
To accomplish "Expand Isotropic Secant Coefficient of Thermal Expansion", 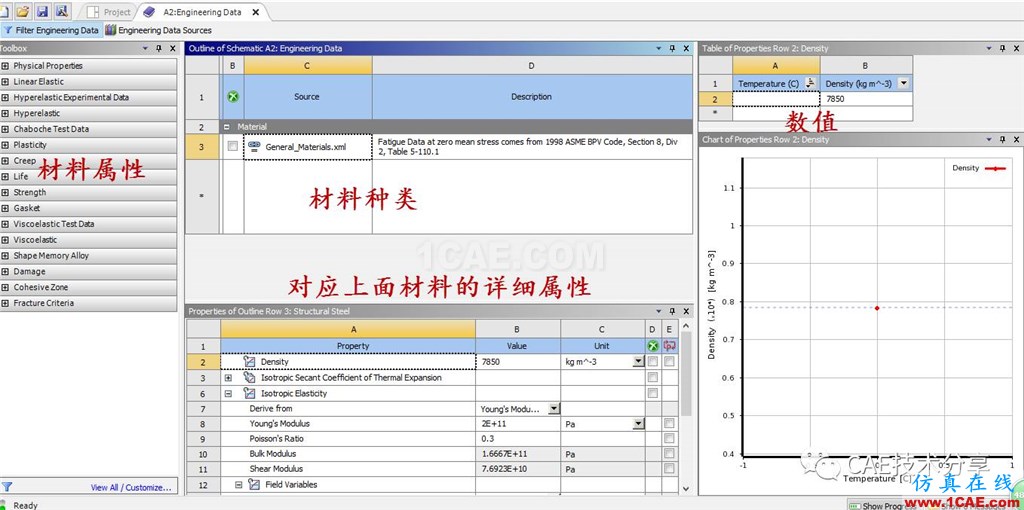I will [228, 377].
